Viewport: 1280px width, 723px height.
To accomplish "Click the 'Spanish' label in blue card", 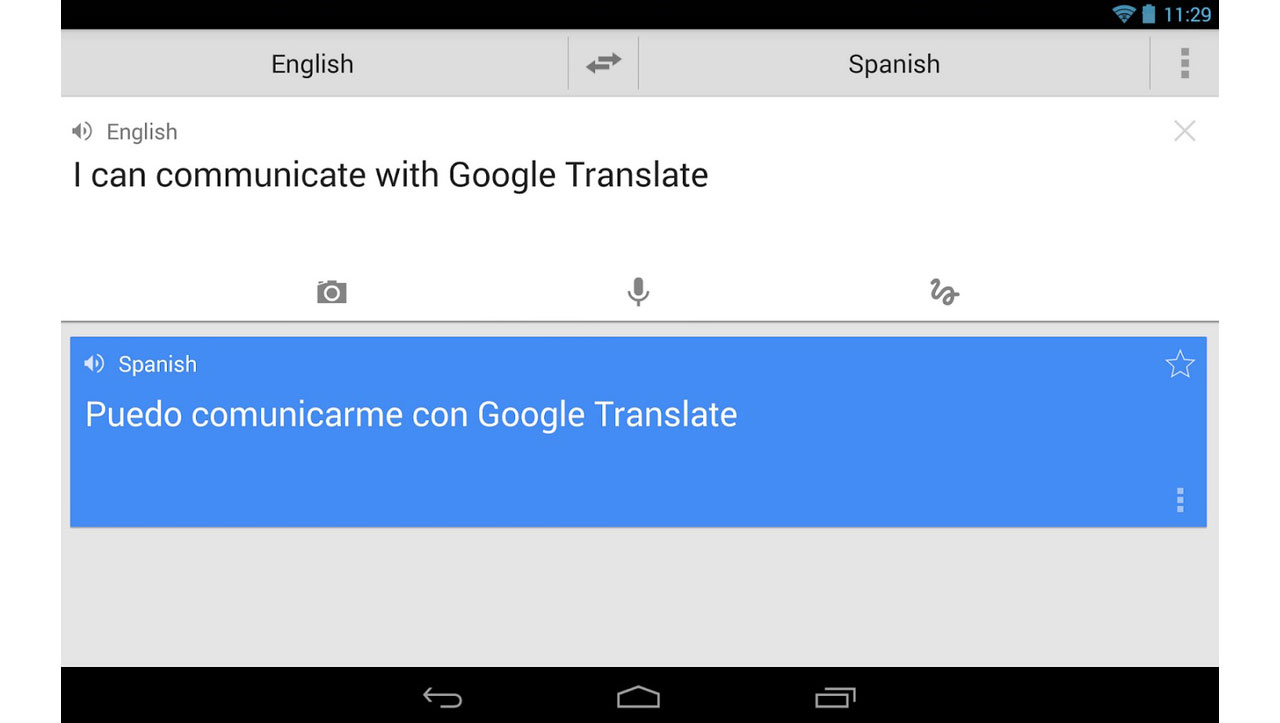I will [x=157, y=364].
